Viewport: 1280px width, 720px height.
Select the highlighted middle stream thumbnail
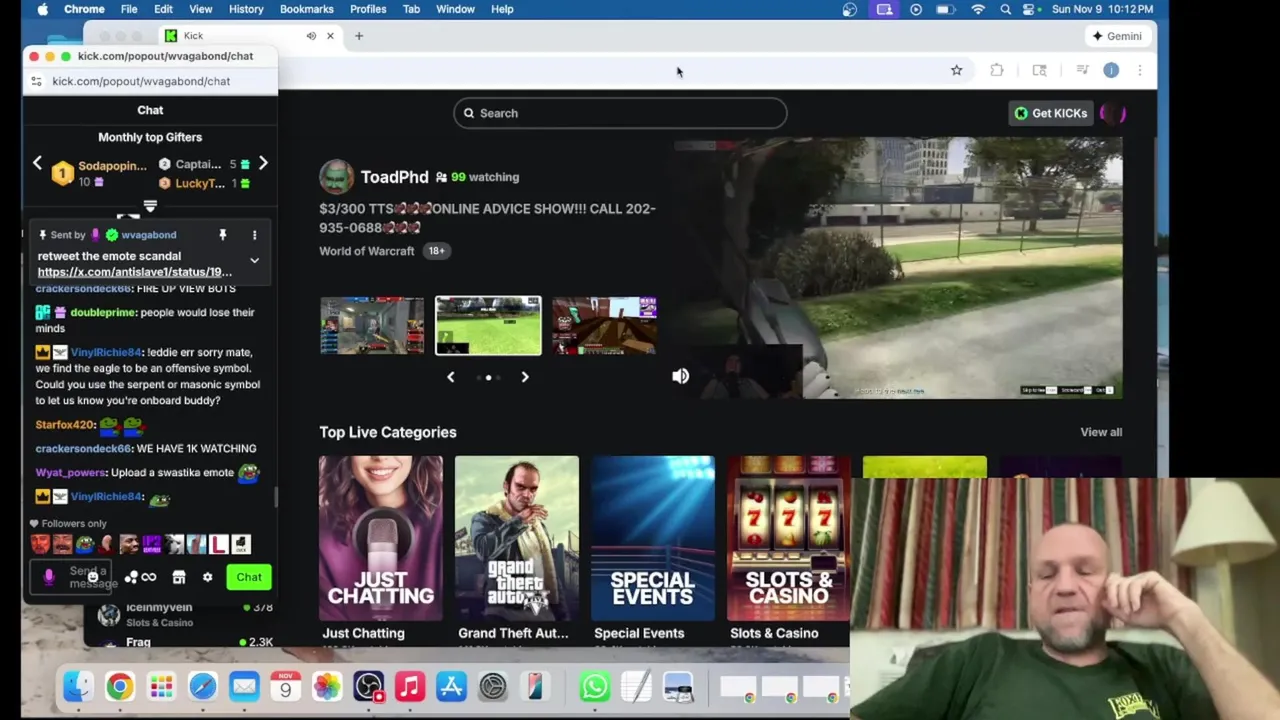coord(488,325)
